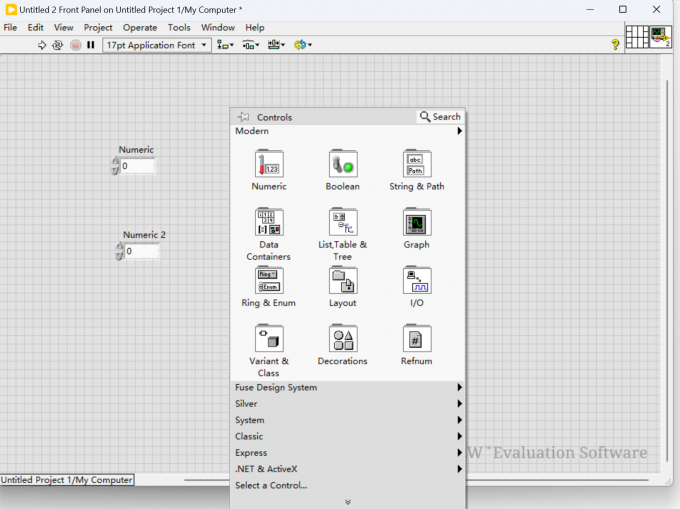Expand the System controls submenu
The width and height of the screenshot is (680, 509).
(x=348, y=420)
